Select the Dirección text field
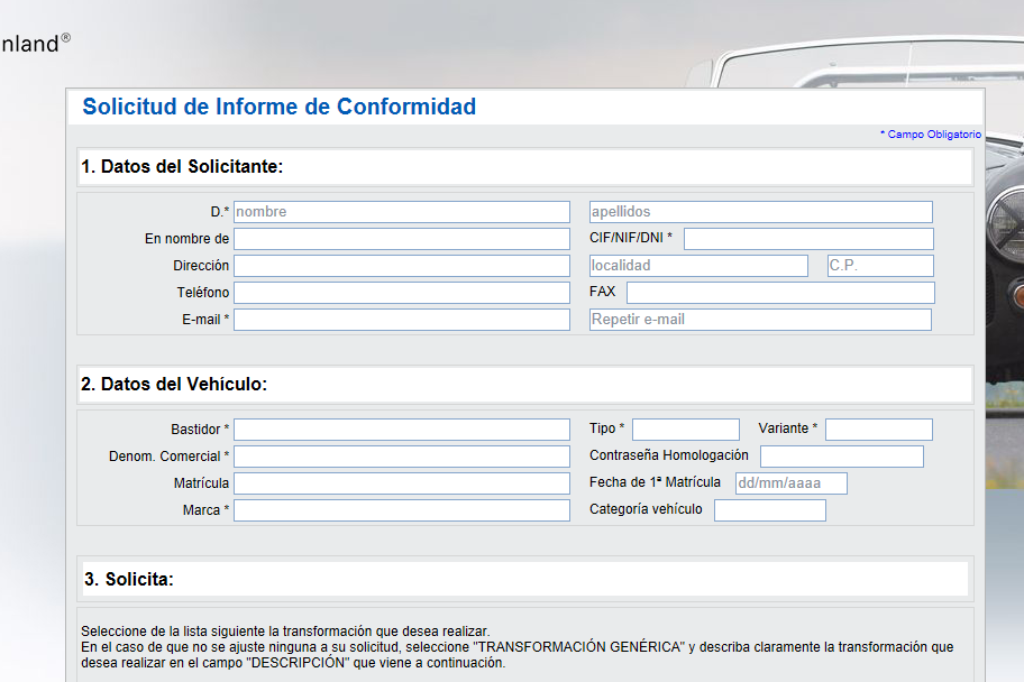 pyautogui.click(x=401, y=266)
